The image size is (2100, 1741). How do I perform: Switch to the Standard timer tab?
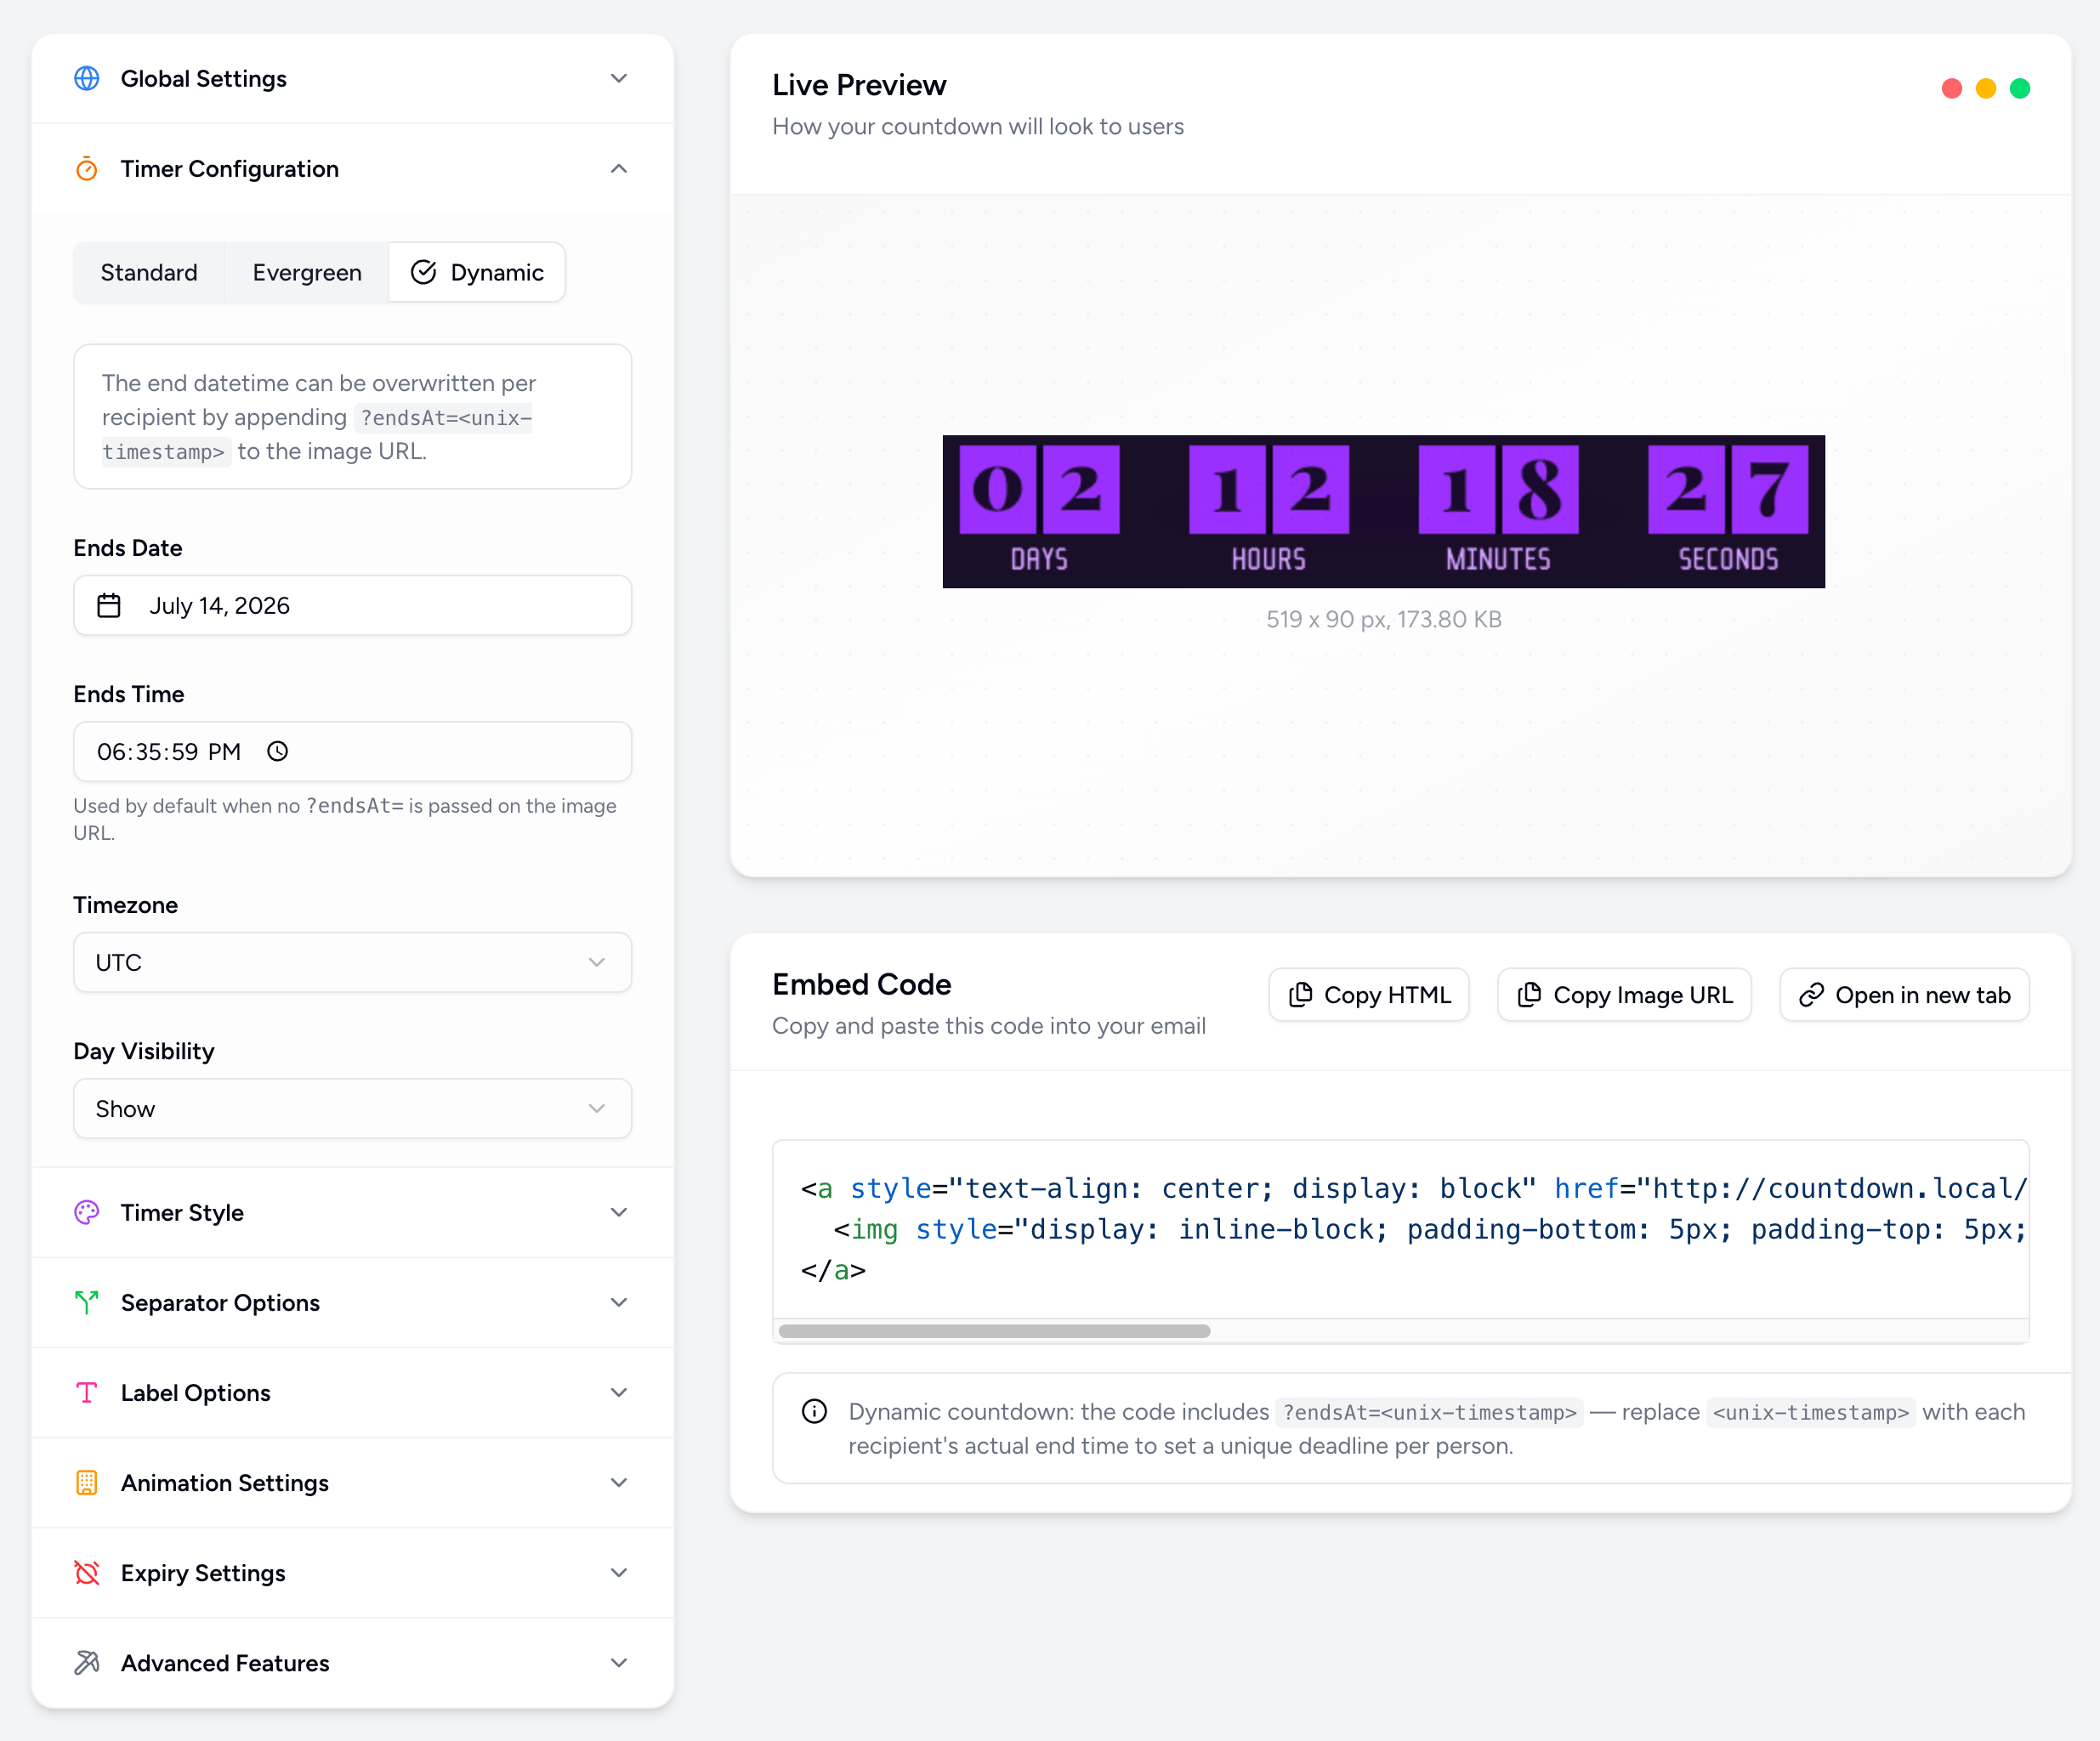coord(149,272)
